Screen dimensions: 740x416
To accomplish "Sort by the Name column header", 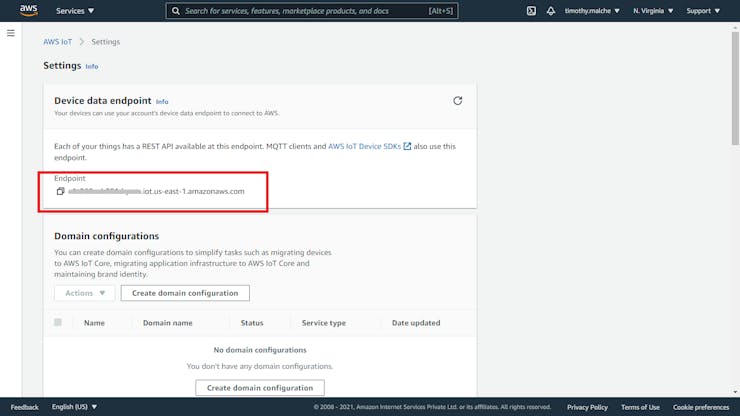I will click(94, 323).
